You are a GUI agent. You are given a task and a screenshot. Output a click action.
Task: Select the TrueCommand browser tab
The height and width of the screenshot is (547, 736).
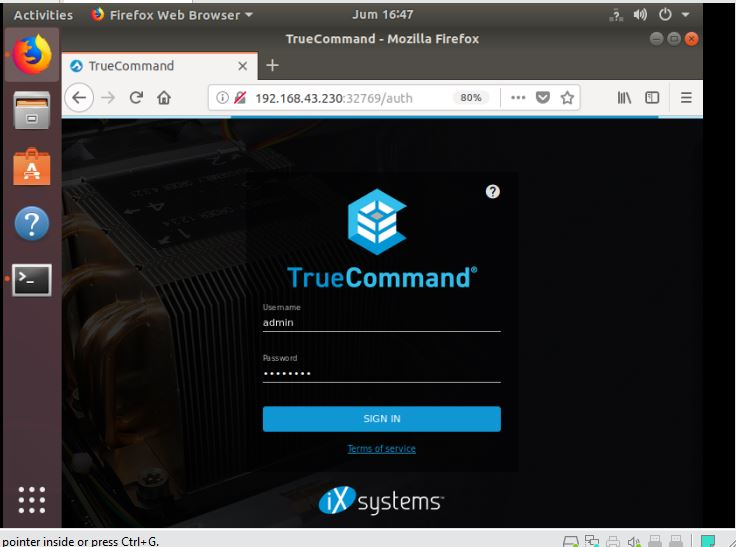(160, 66)
